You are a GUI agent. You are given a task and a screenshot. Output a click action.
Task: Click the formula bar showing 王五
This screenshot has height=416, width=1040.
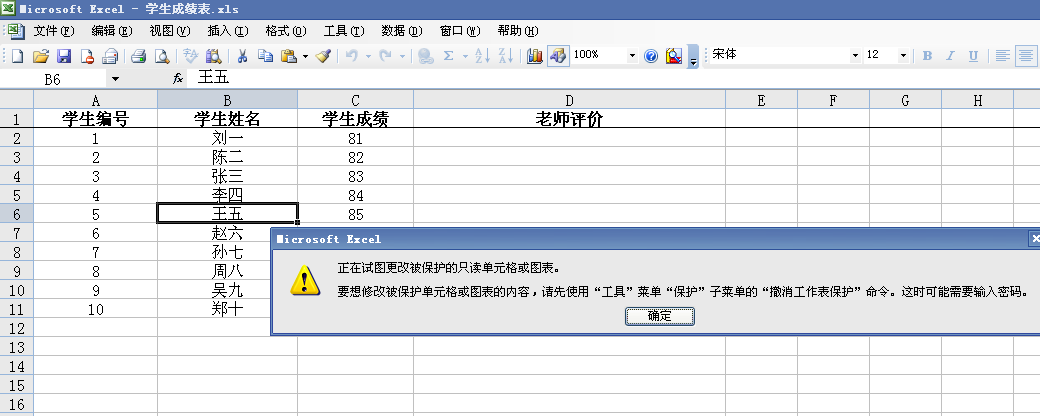click(614, 79)
